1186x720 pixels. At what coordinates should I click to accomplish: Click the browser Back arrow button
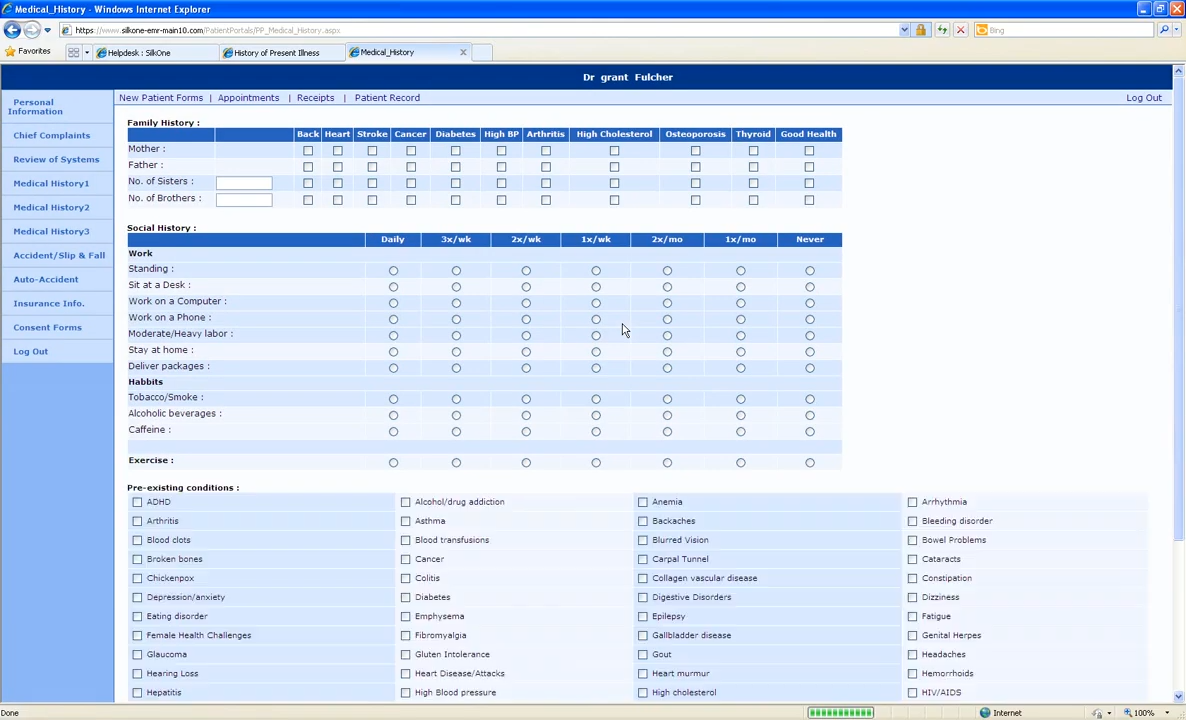[x=12, y=30]
